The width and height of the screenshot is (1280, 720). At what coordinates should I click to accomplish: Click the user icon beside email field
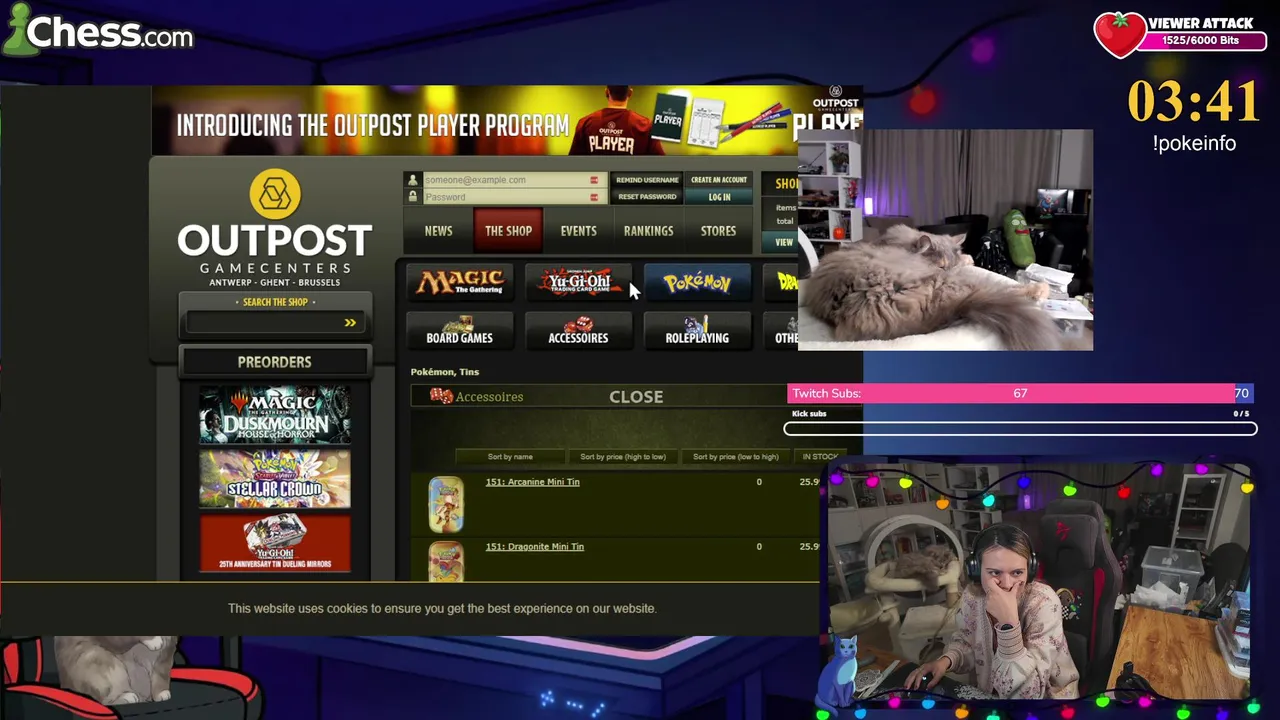coord(412,180)
